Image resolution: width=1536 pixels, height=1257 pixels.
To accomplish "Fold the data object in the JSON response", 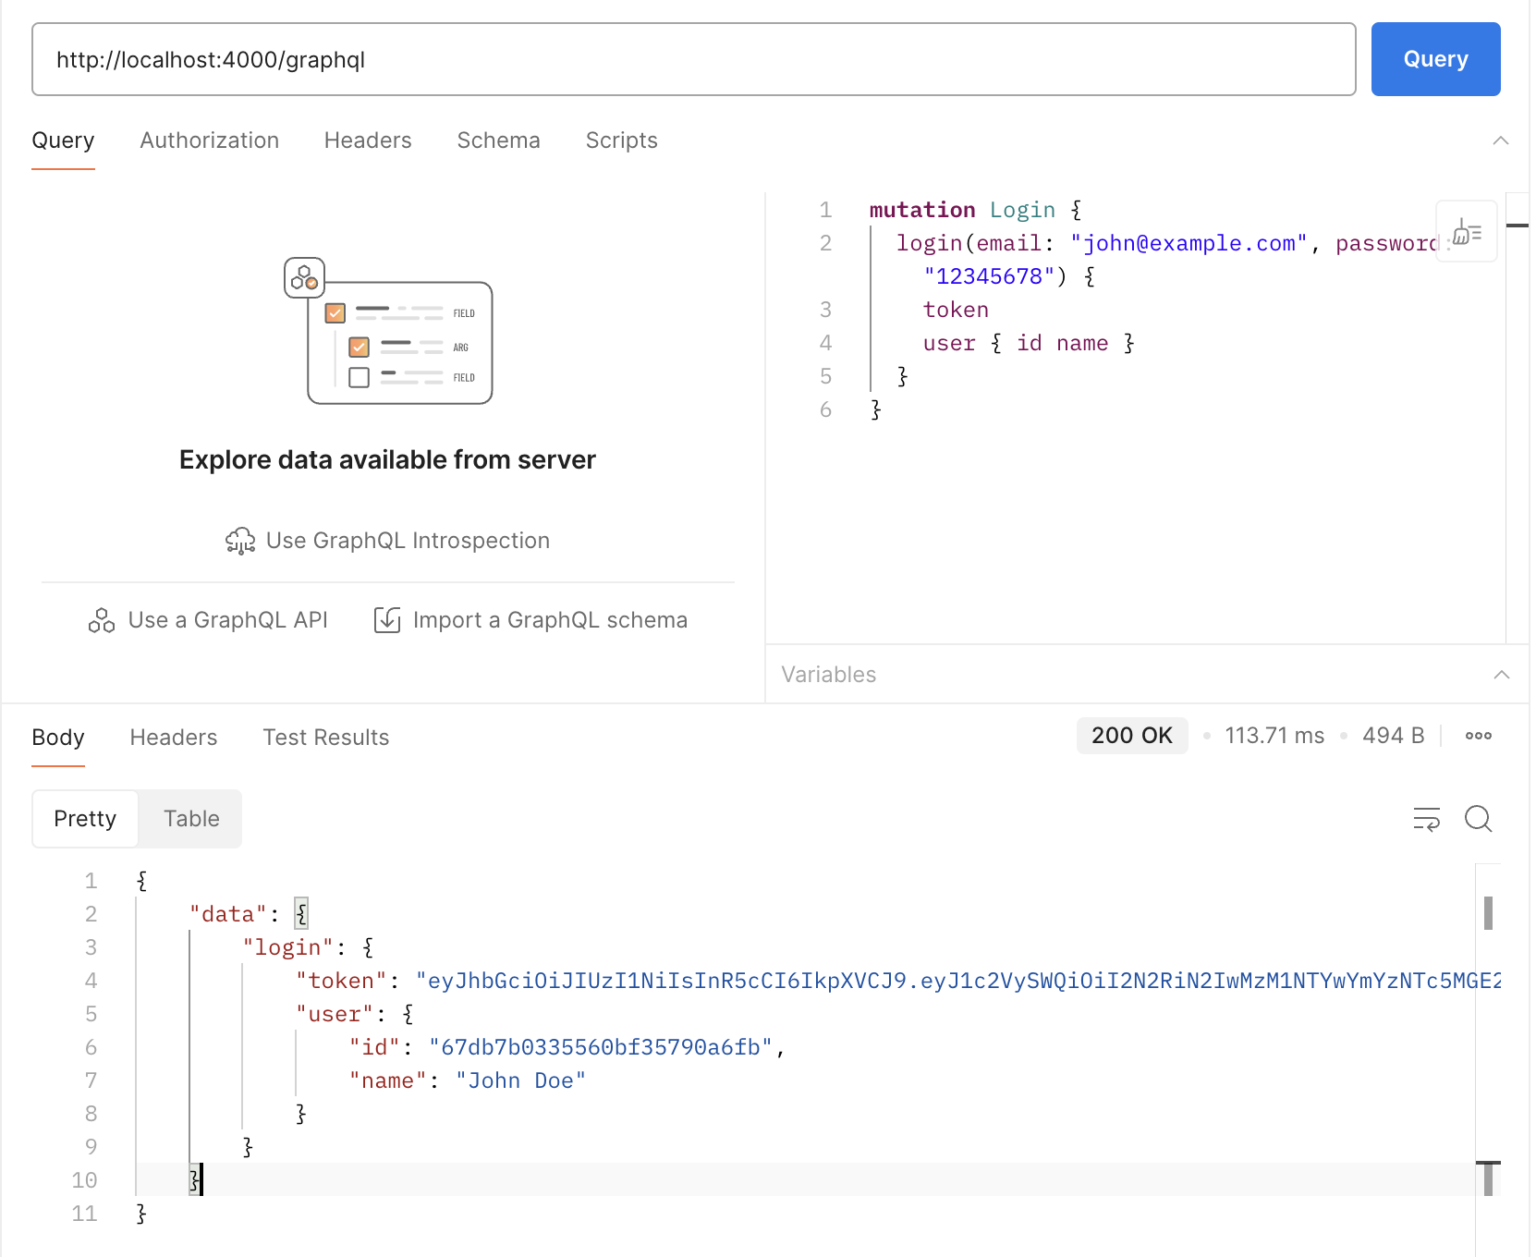I will click(300, 912).
